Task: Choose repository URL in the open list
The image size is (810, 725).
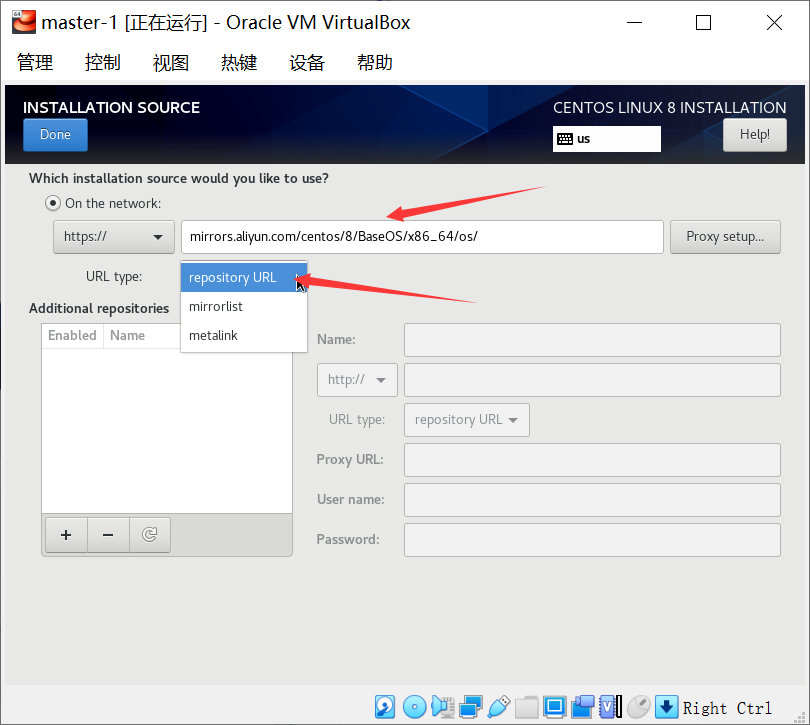Action: (x=244, y=277)
